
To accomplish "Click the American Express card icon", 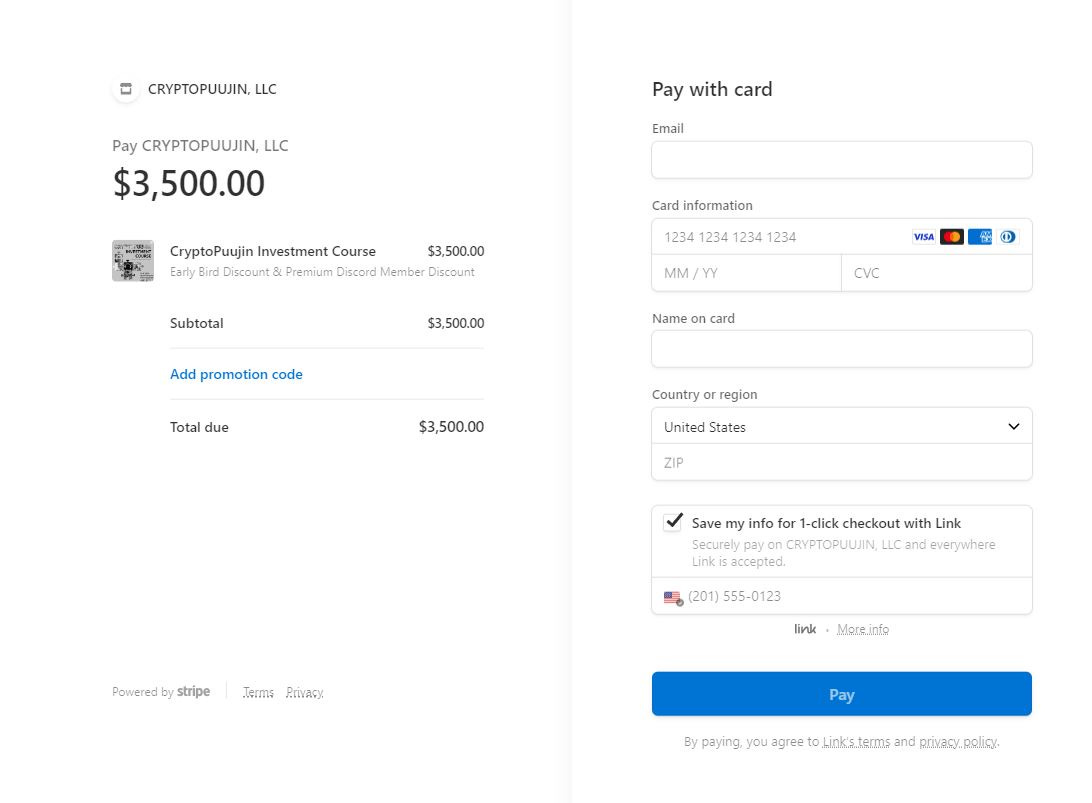I will point(979,237).
